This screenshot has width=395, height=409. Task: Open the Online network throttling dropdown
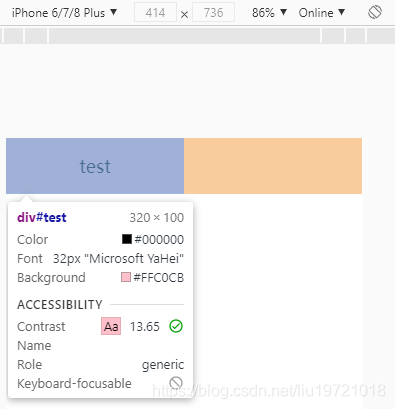tap(322, 13)
